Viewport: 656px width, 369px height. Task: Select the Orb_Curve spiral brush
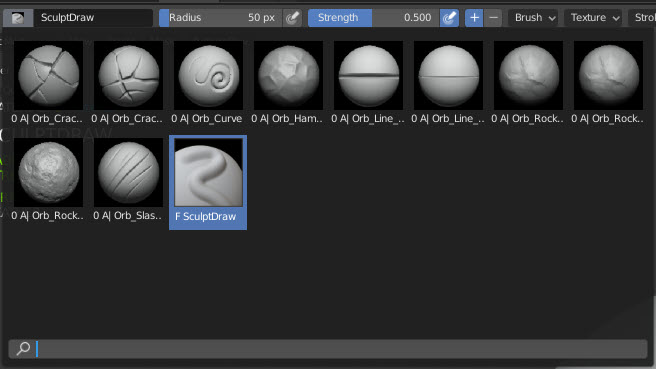tap(208, 75)
